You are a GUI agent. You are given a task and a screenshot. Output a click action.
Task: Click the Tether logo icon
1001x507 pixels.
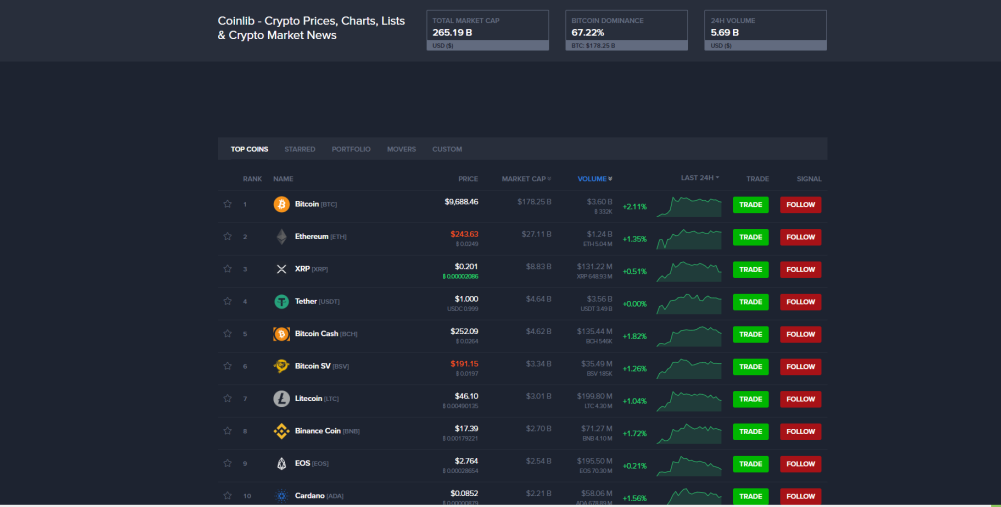[x=281, y=301]
